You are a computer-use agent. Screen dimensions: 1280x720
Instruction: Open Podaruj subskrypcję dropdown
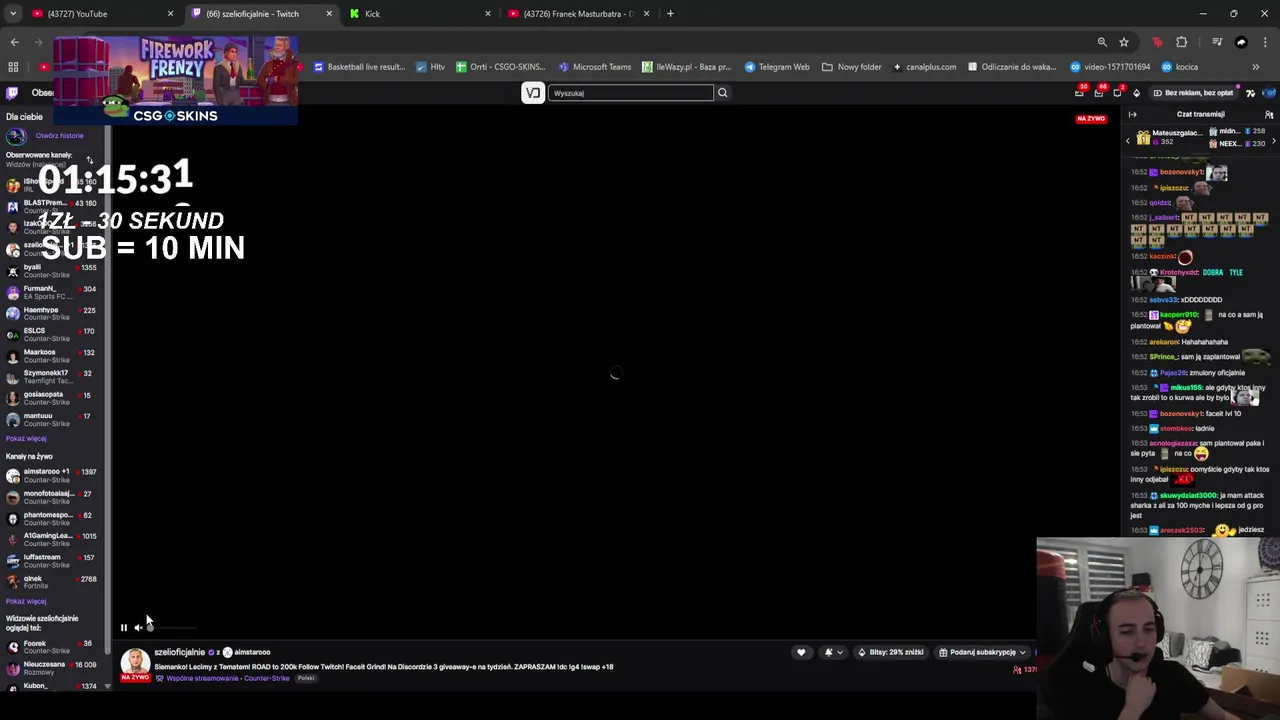(x=982, y=652)
